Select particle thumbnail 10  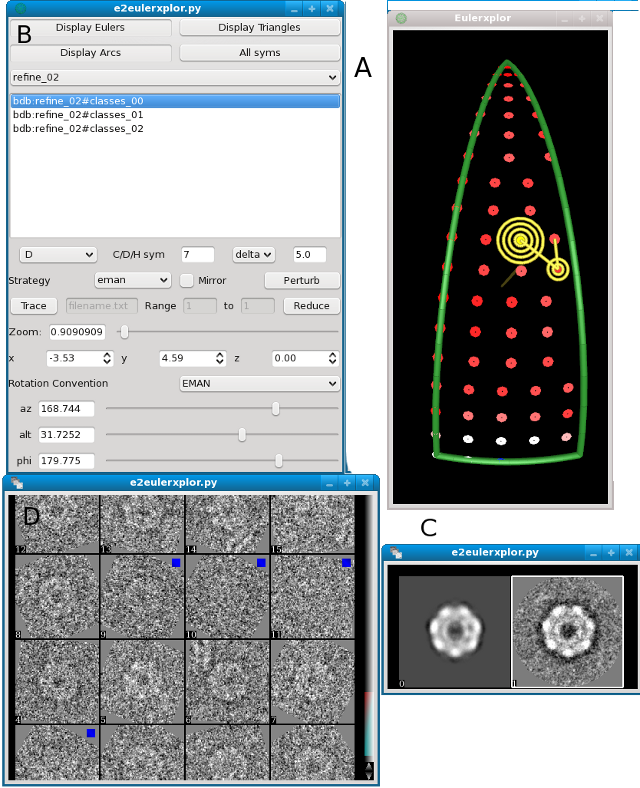coord(228,597)
